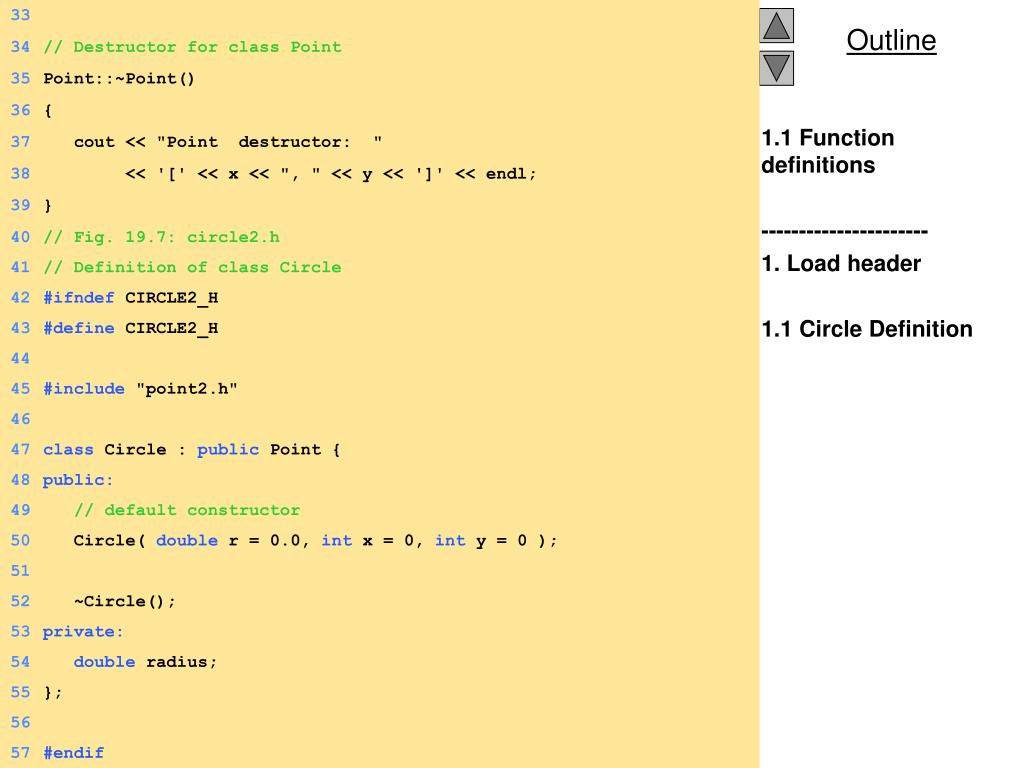The image size is (1024, 768).
Task: Open the underlined Outline link
Action: coord(891,40)
